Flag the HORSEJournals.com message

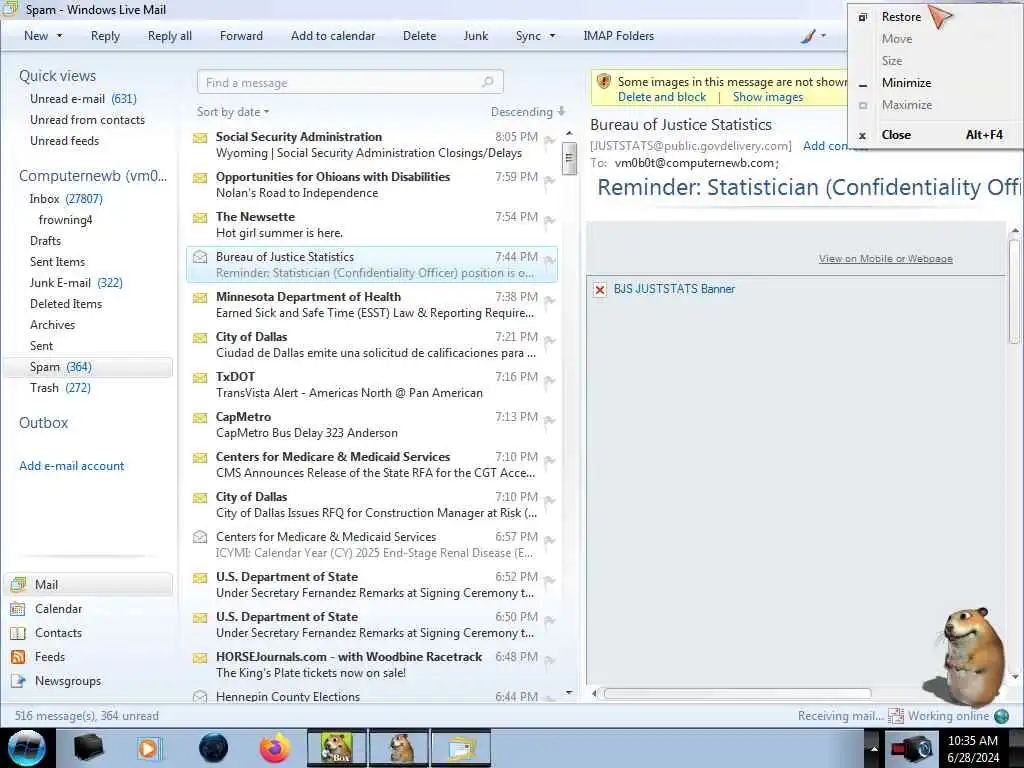tap(550, 660)
